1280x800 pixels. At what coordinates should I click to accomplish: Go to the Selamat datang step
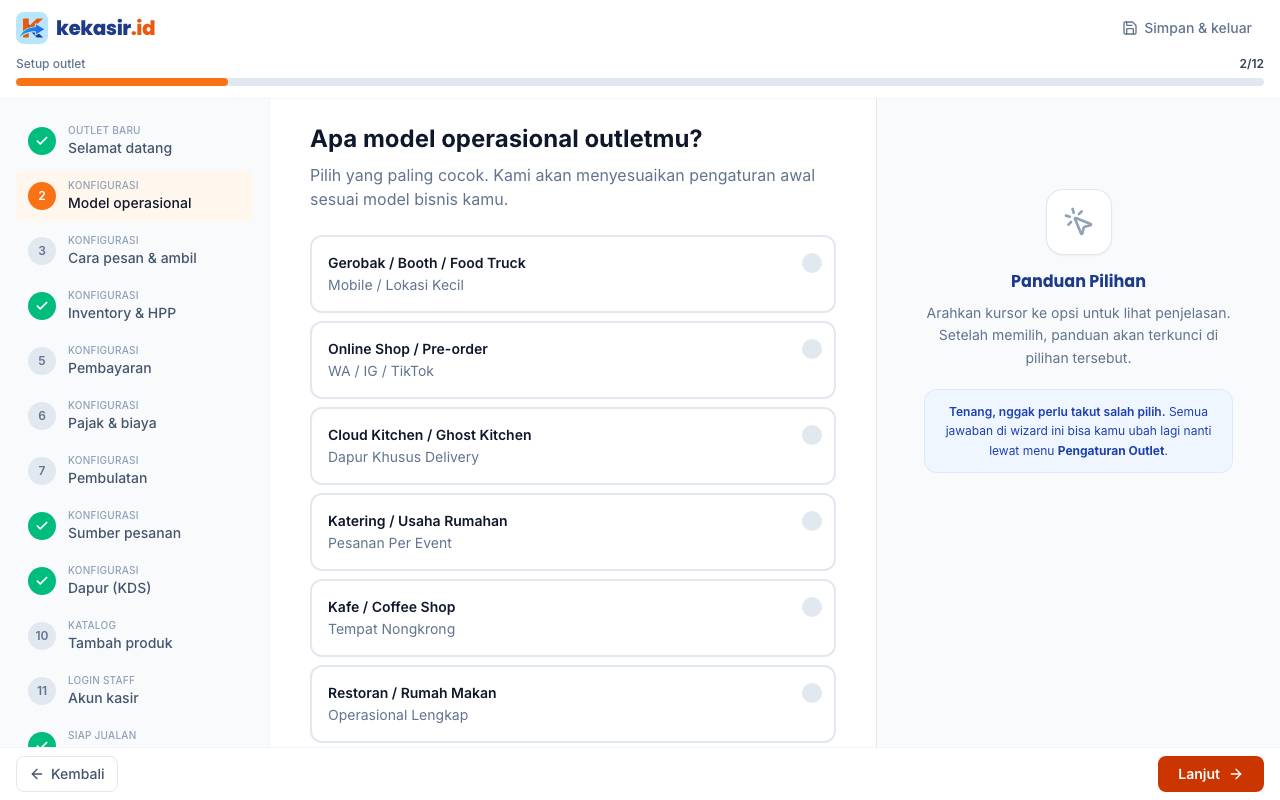(x=134, y=141)
